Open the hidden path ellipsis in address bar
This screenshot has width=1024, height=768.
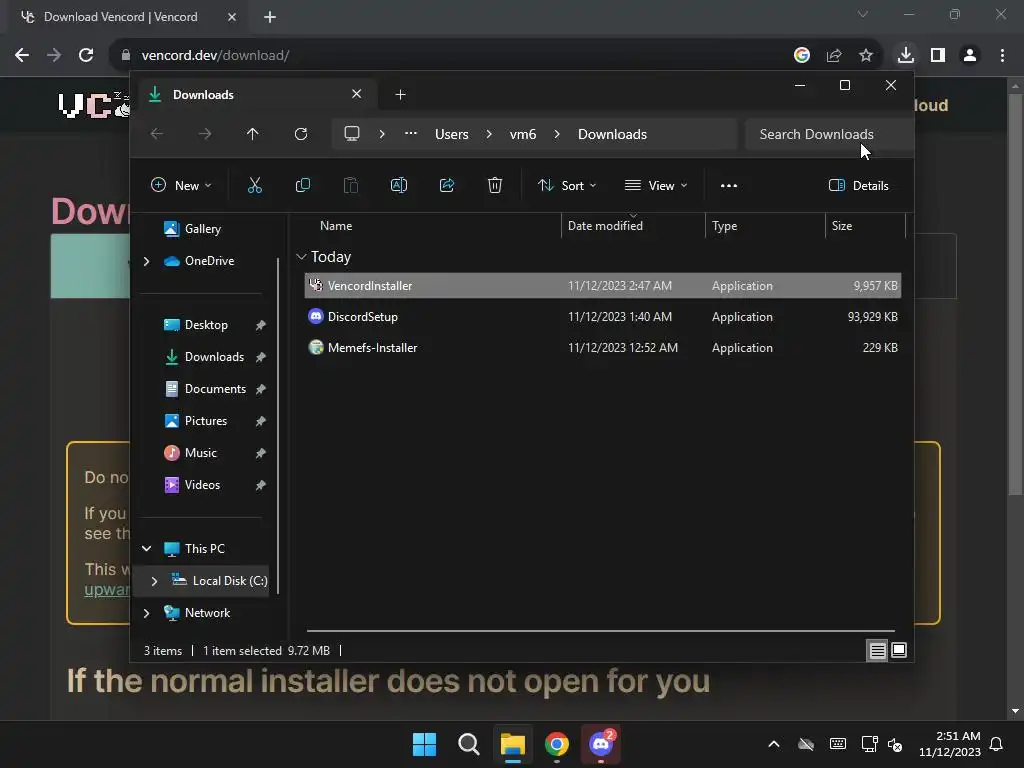tap(411, 133)
